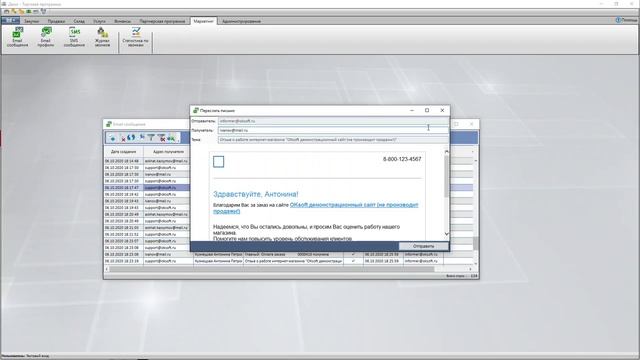Click the checkmark in the Оплата заказа row
The image size is (640, 360).
coord(353,254)
